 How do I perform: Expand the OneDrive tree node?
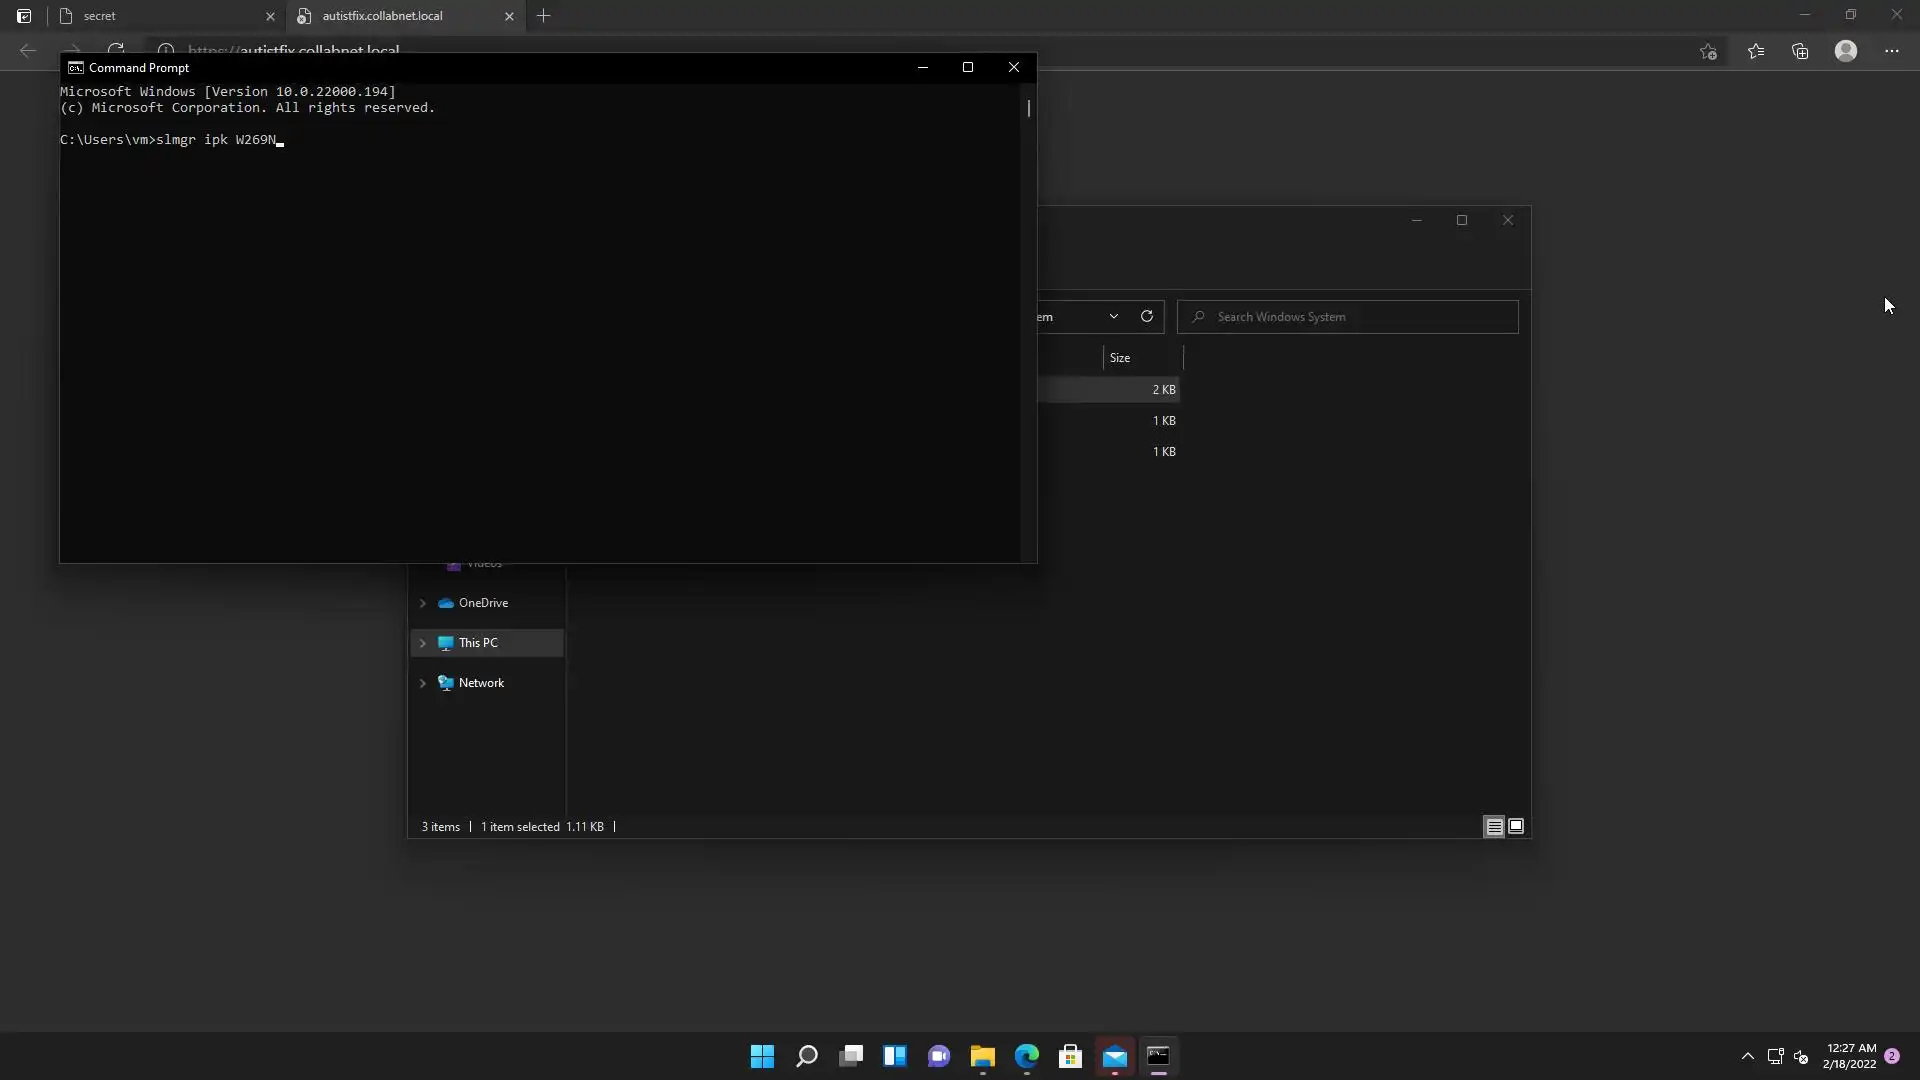tap(423, 603)
